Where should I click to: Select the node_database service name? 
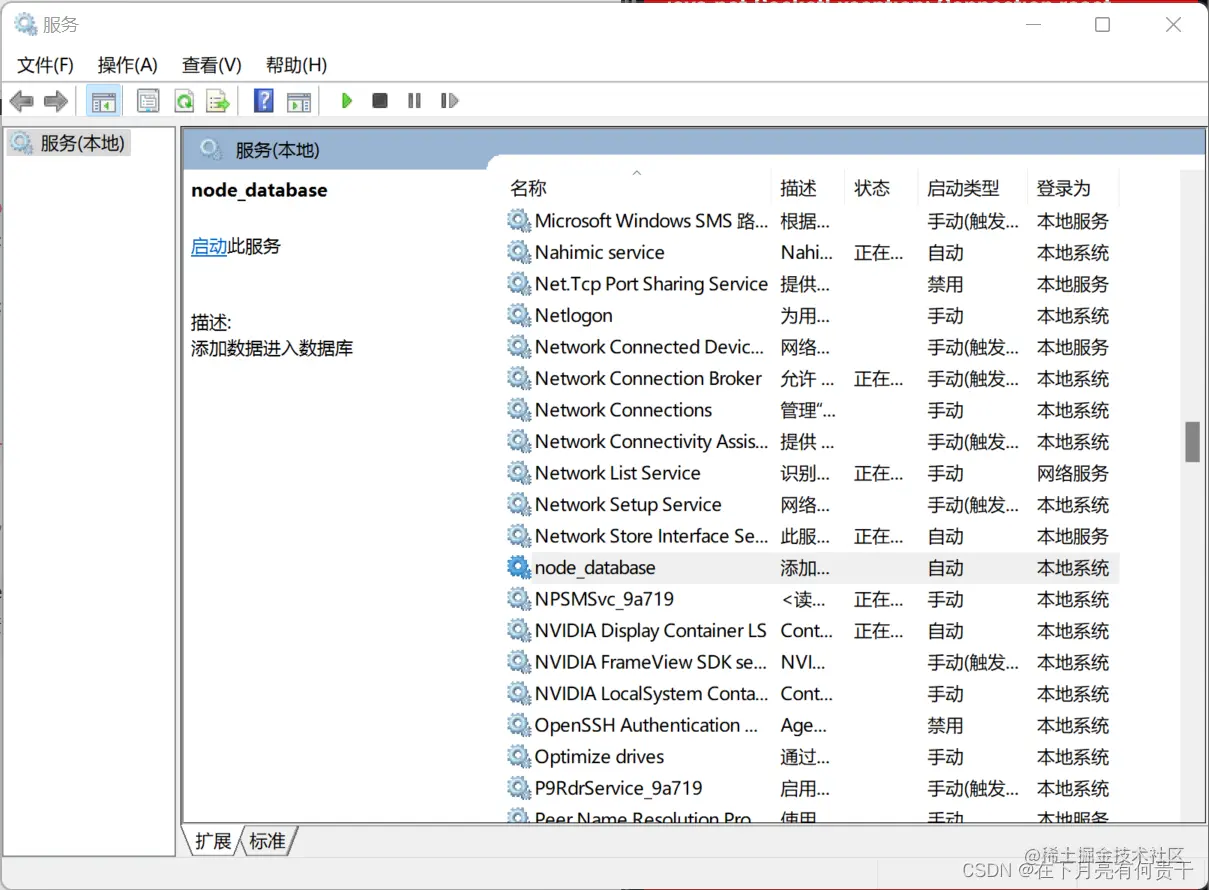coord(595,567)
